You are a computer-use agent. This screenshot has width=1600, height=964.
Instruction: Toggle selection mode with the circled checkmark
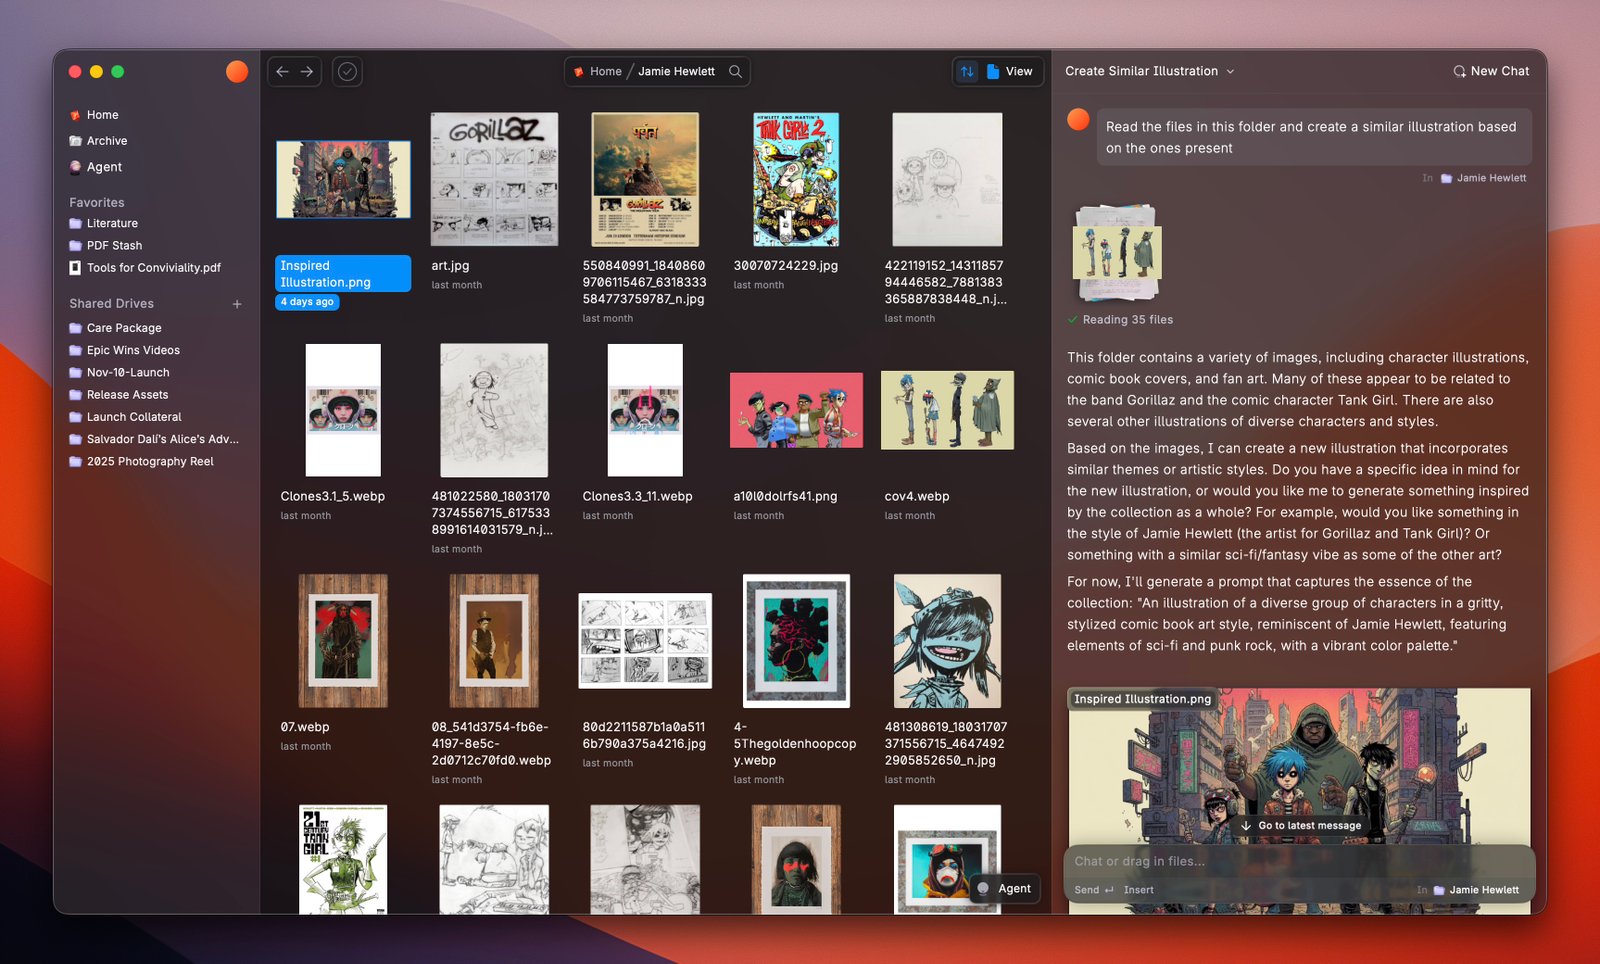coord(347,71)
